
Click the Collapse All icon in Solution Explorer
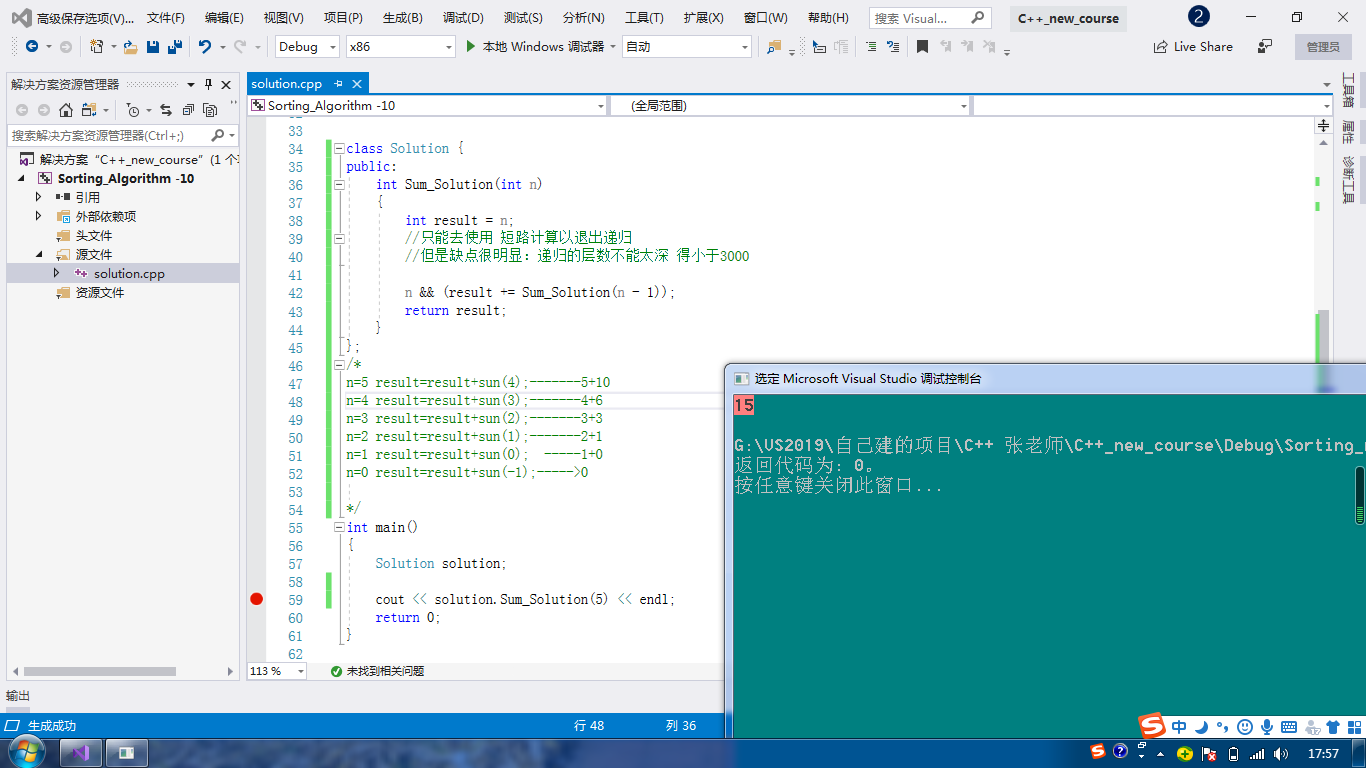point(188,110)
